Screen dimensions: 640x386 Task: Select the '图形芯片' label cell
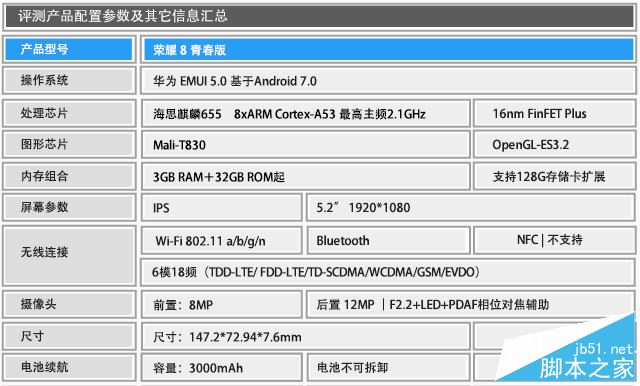(69, 144)
